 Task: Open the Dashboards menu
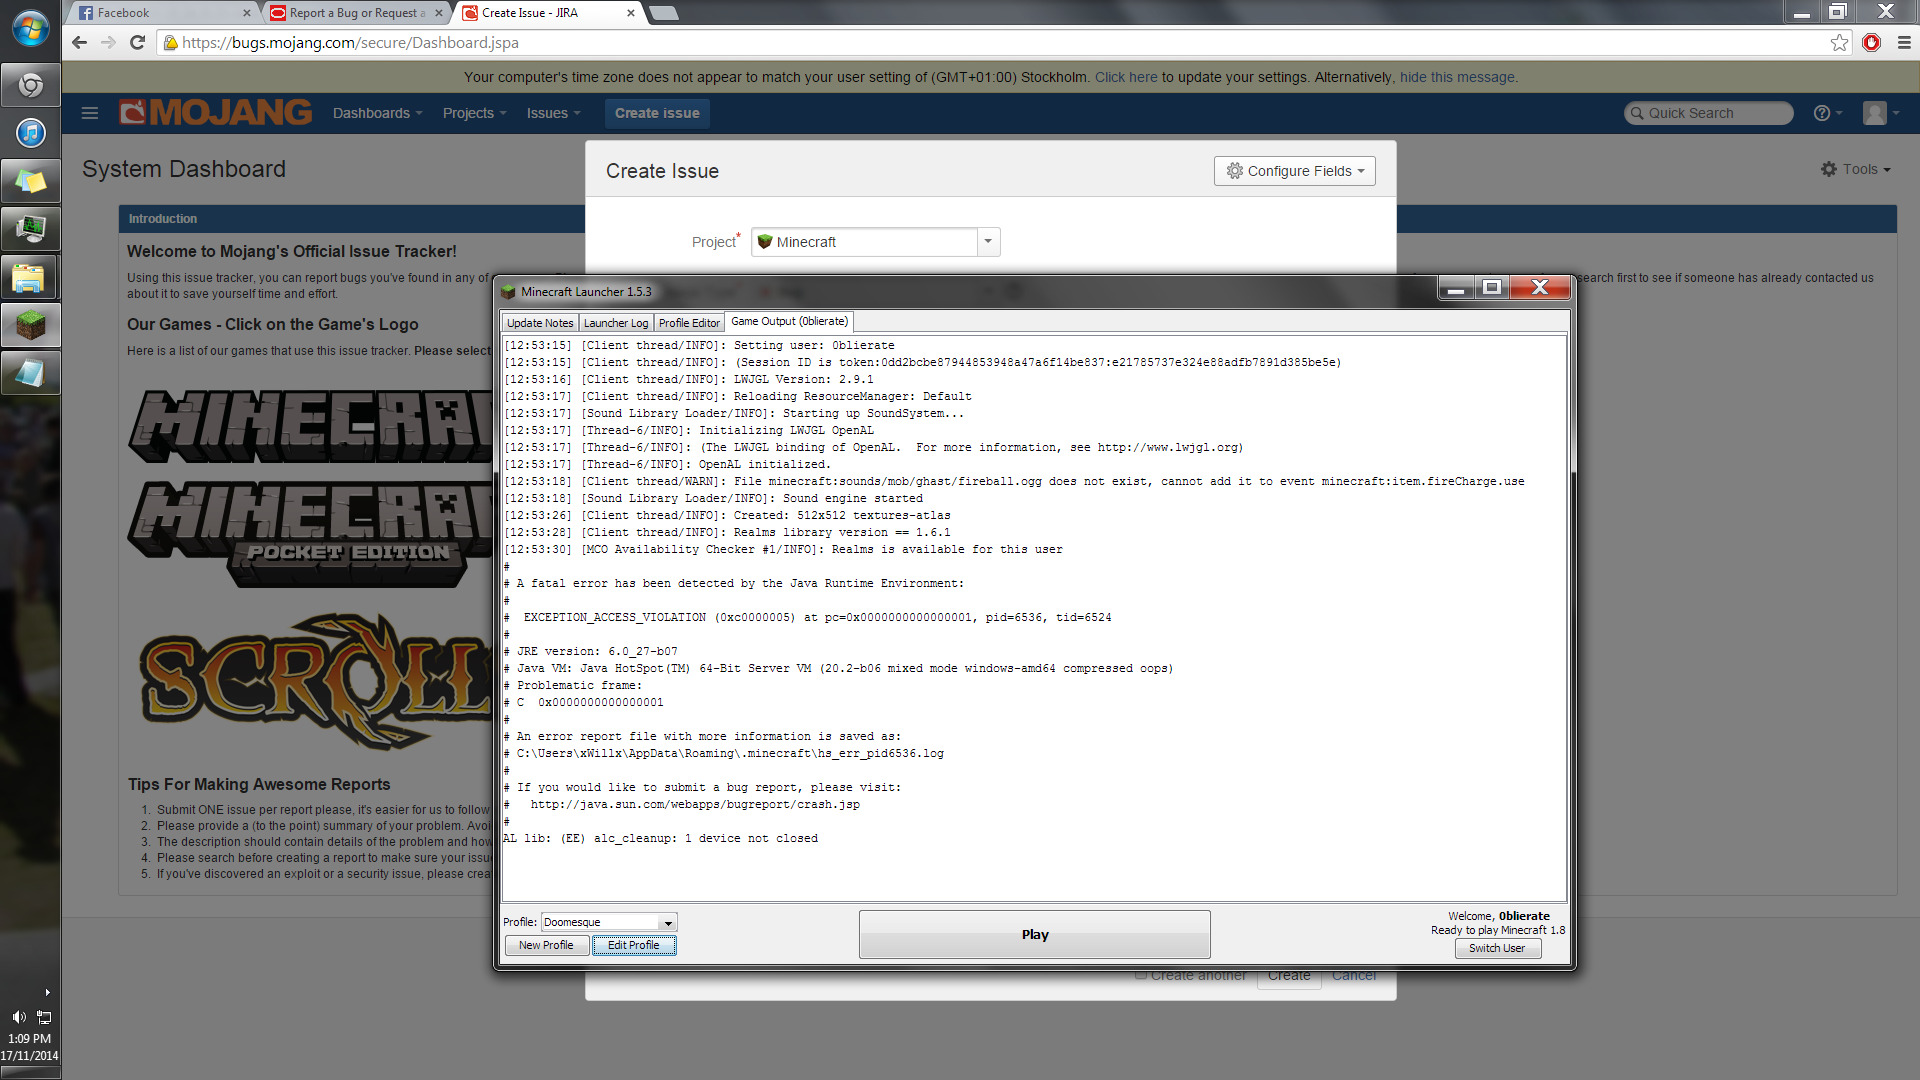click(377, 113)
